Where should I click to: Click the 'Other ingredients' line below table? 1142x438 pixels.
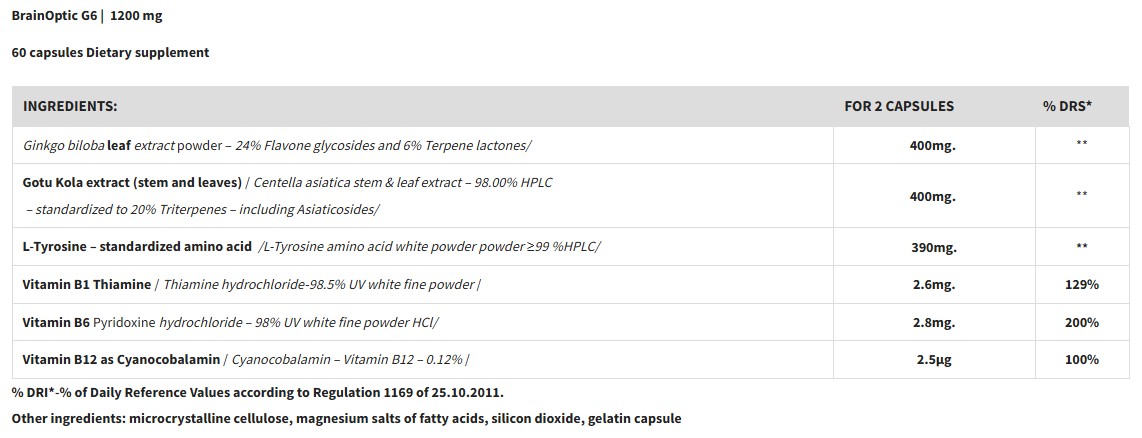tap(346, 418)
